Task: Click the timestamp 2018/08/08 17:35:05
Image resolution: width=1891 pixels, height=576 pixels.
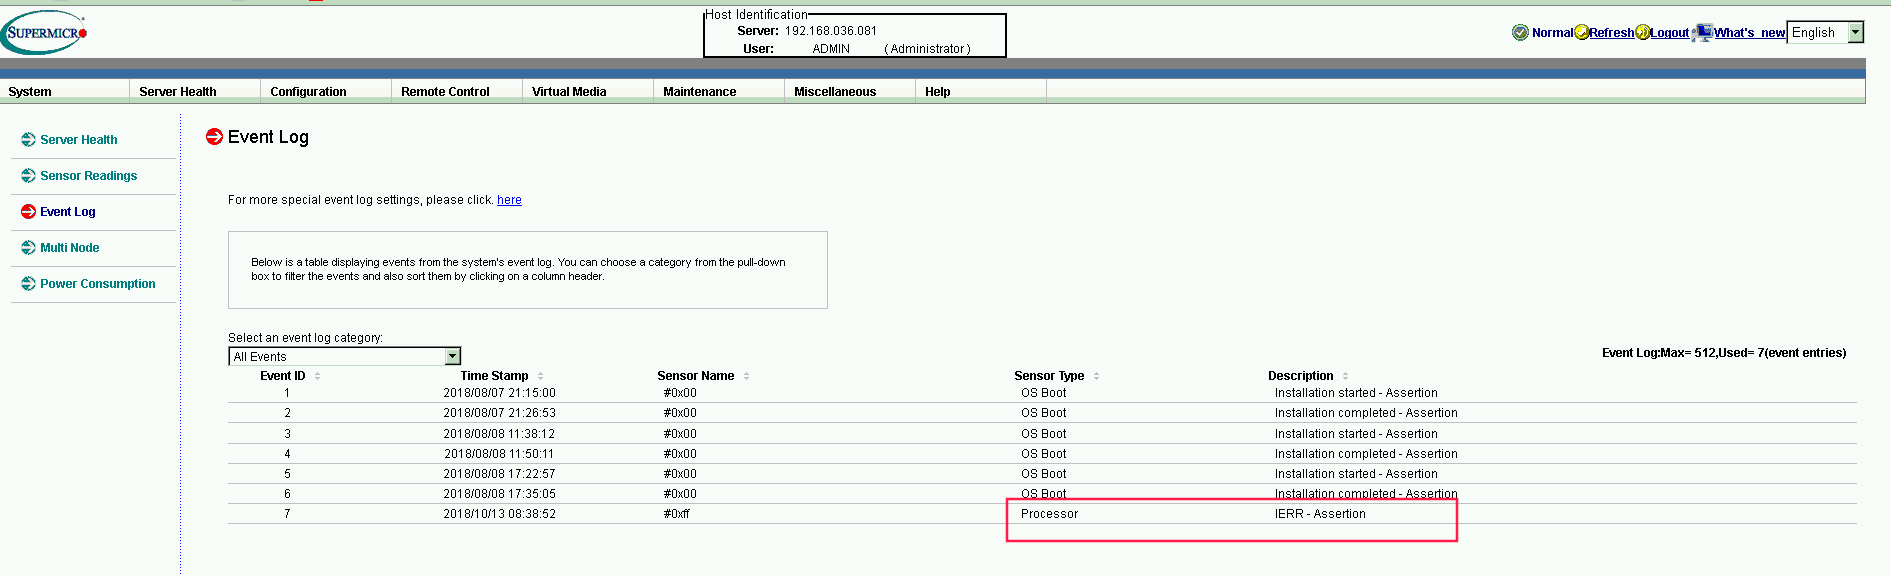Action: [x=500, y=494]
